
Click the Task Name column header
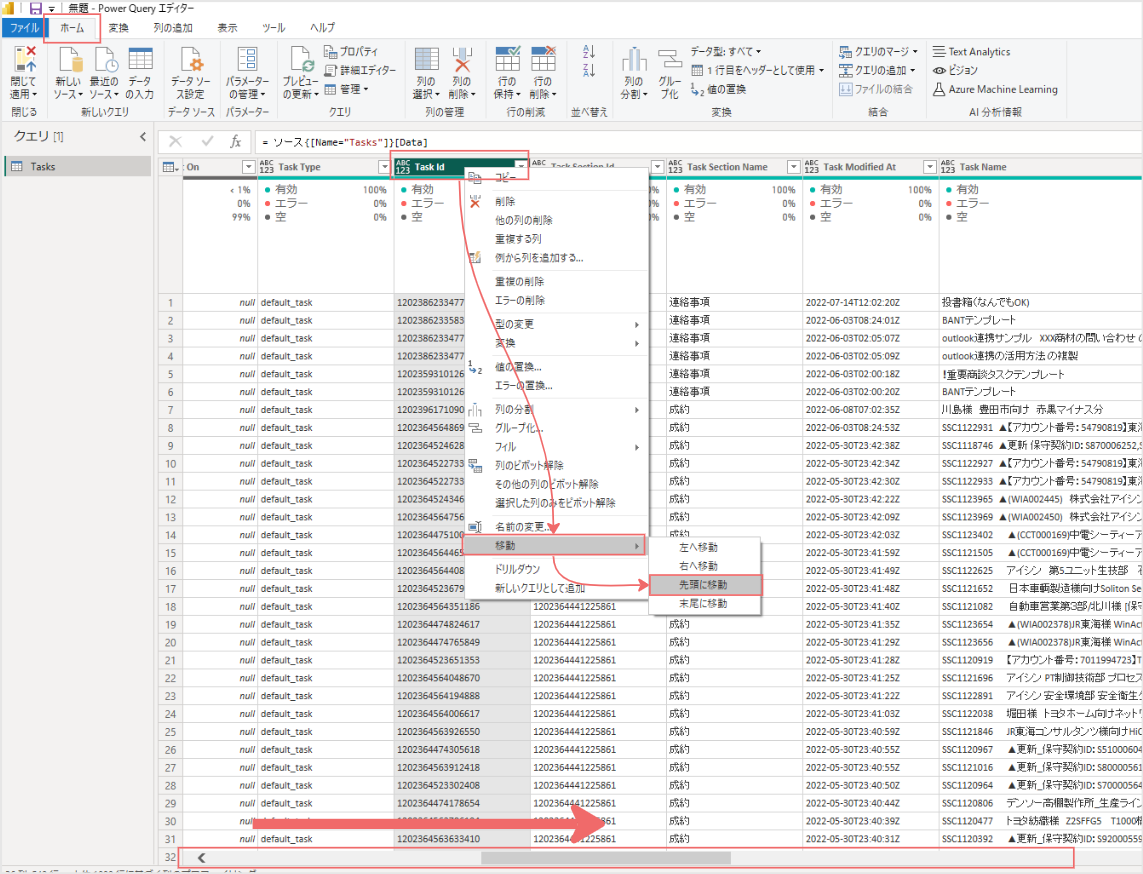coord(1039,167)
